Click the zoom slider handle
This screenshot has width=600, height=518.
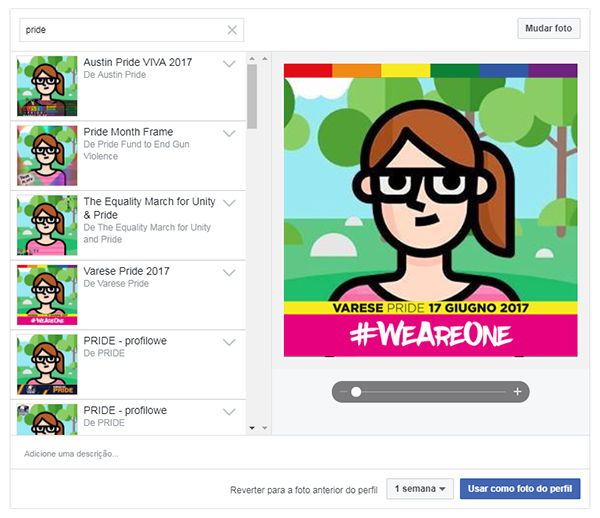356,392
